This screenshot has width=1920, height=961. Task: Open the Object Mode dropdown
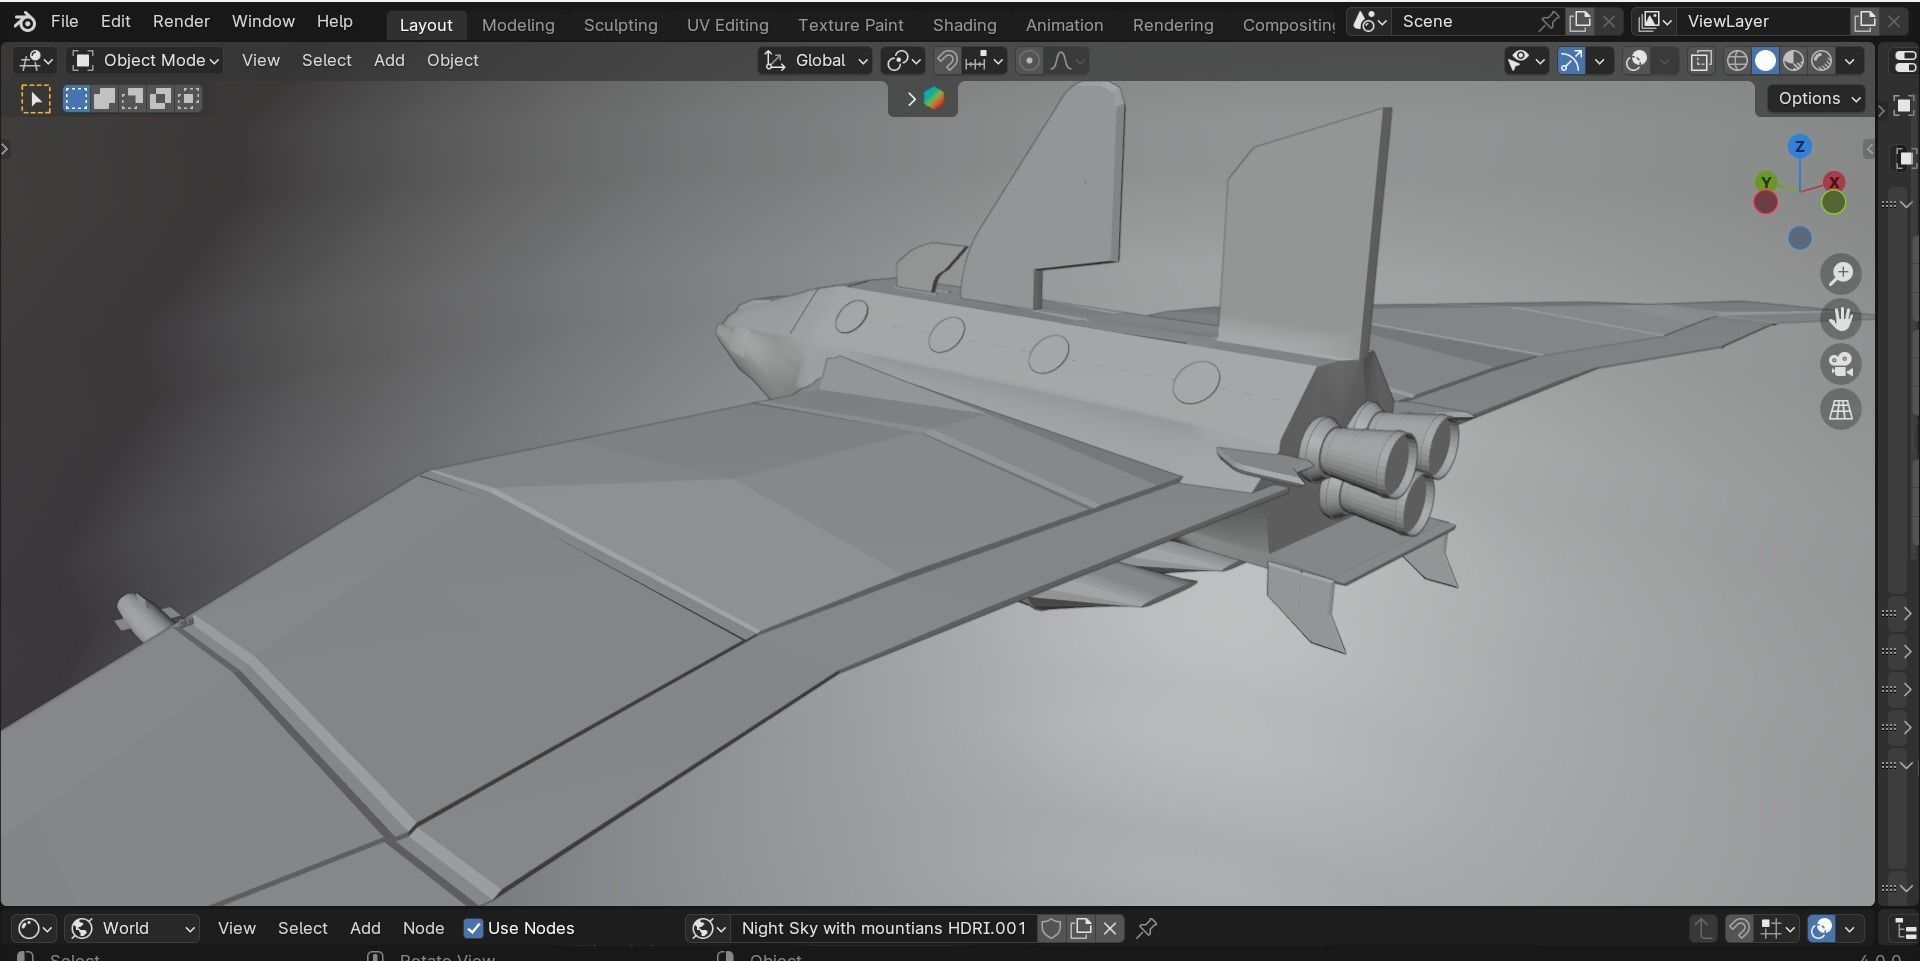pos(145,61)
